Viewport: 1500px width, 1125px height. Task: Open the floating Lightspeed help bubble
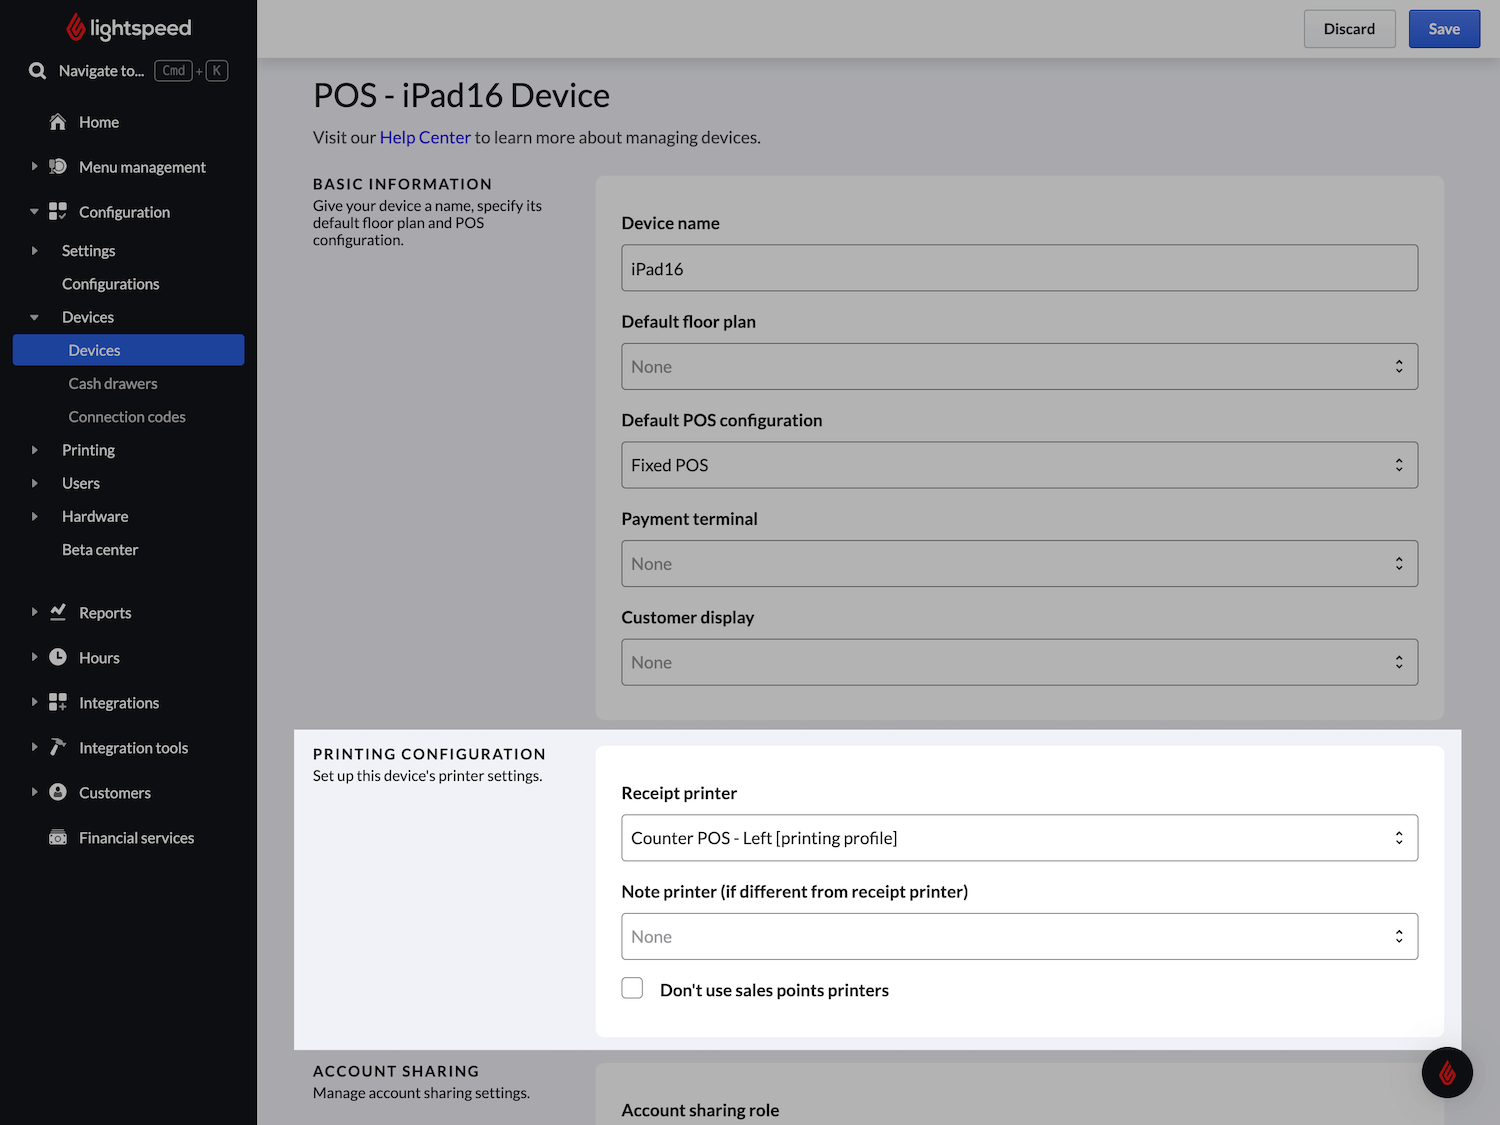click(1447, 1072)
